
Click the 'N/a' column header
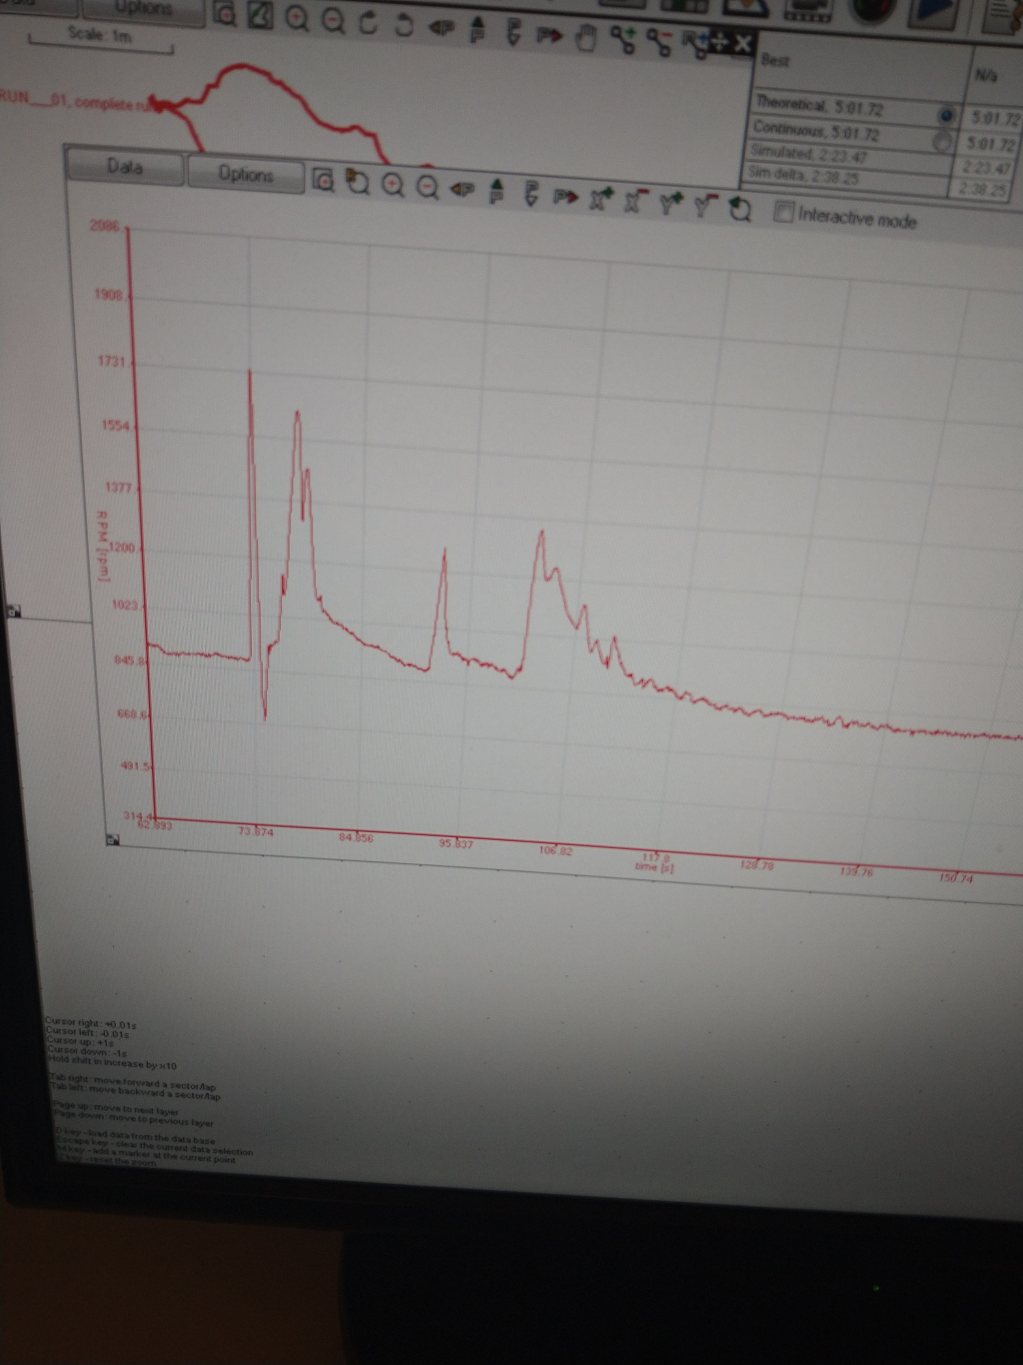[x=984, y=76]
